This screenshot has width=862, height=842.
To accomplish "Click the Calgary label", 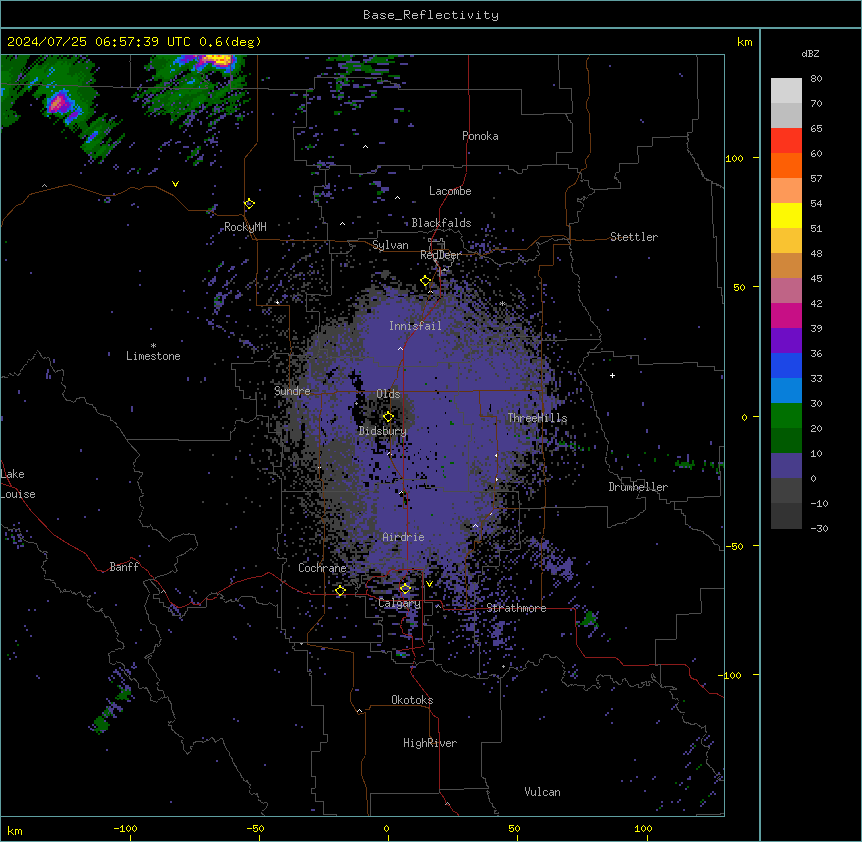I will pos(399,603).
